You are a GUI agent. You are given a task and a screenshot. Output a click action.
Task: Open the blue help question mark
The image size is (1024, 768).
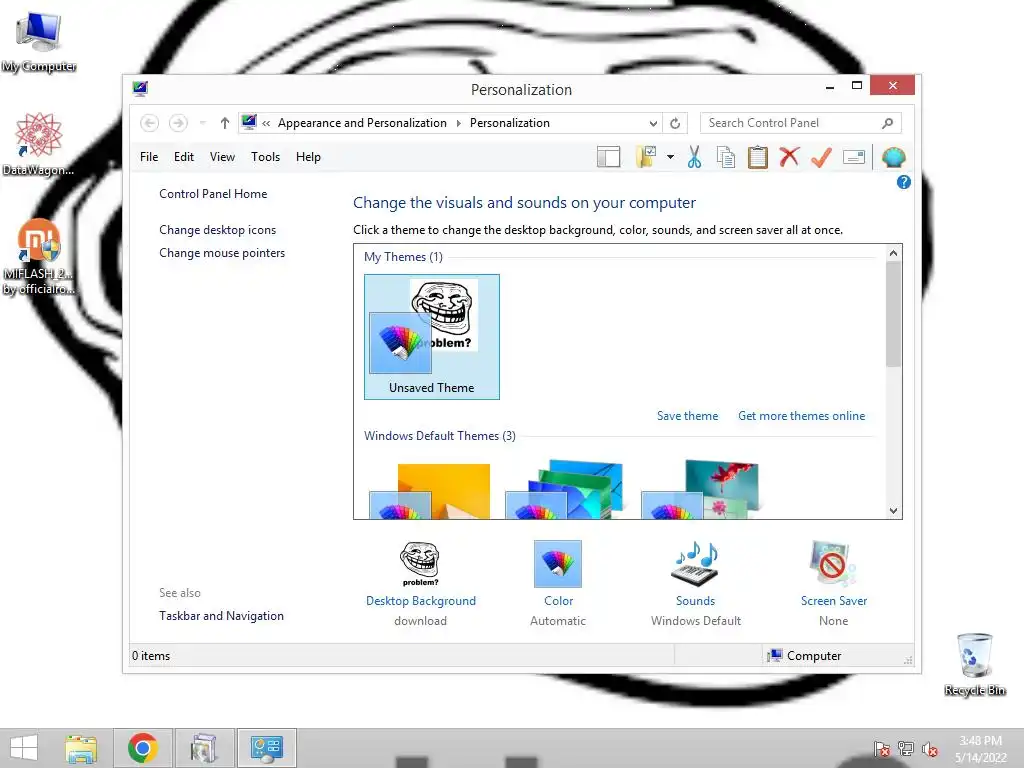[904, 182]
